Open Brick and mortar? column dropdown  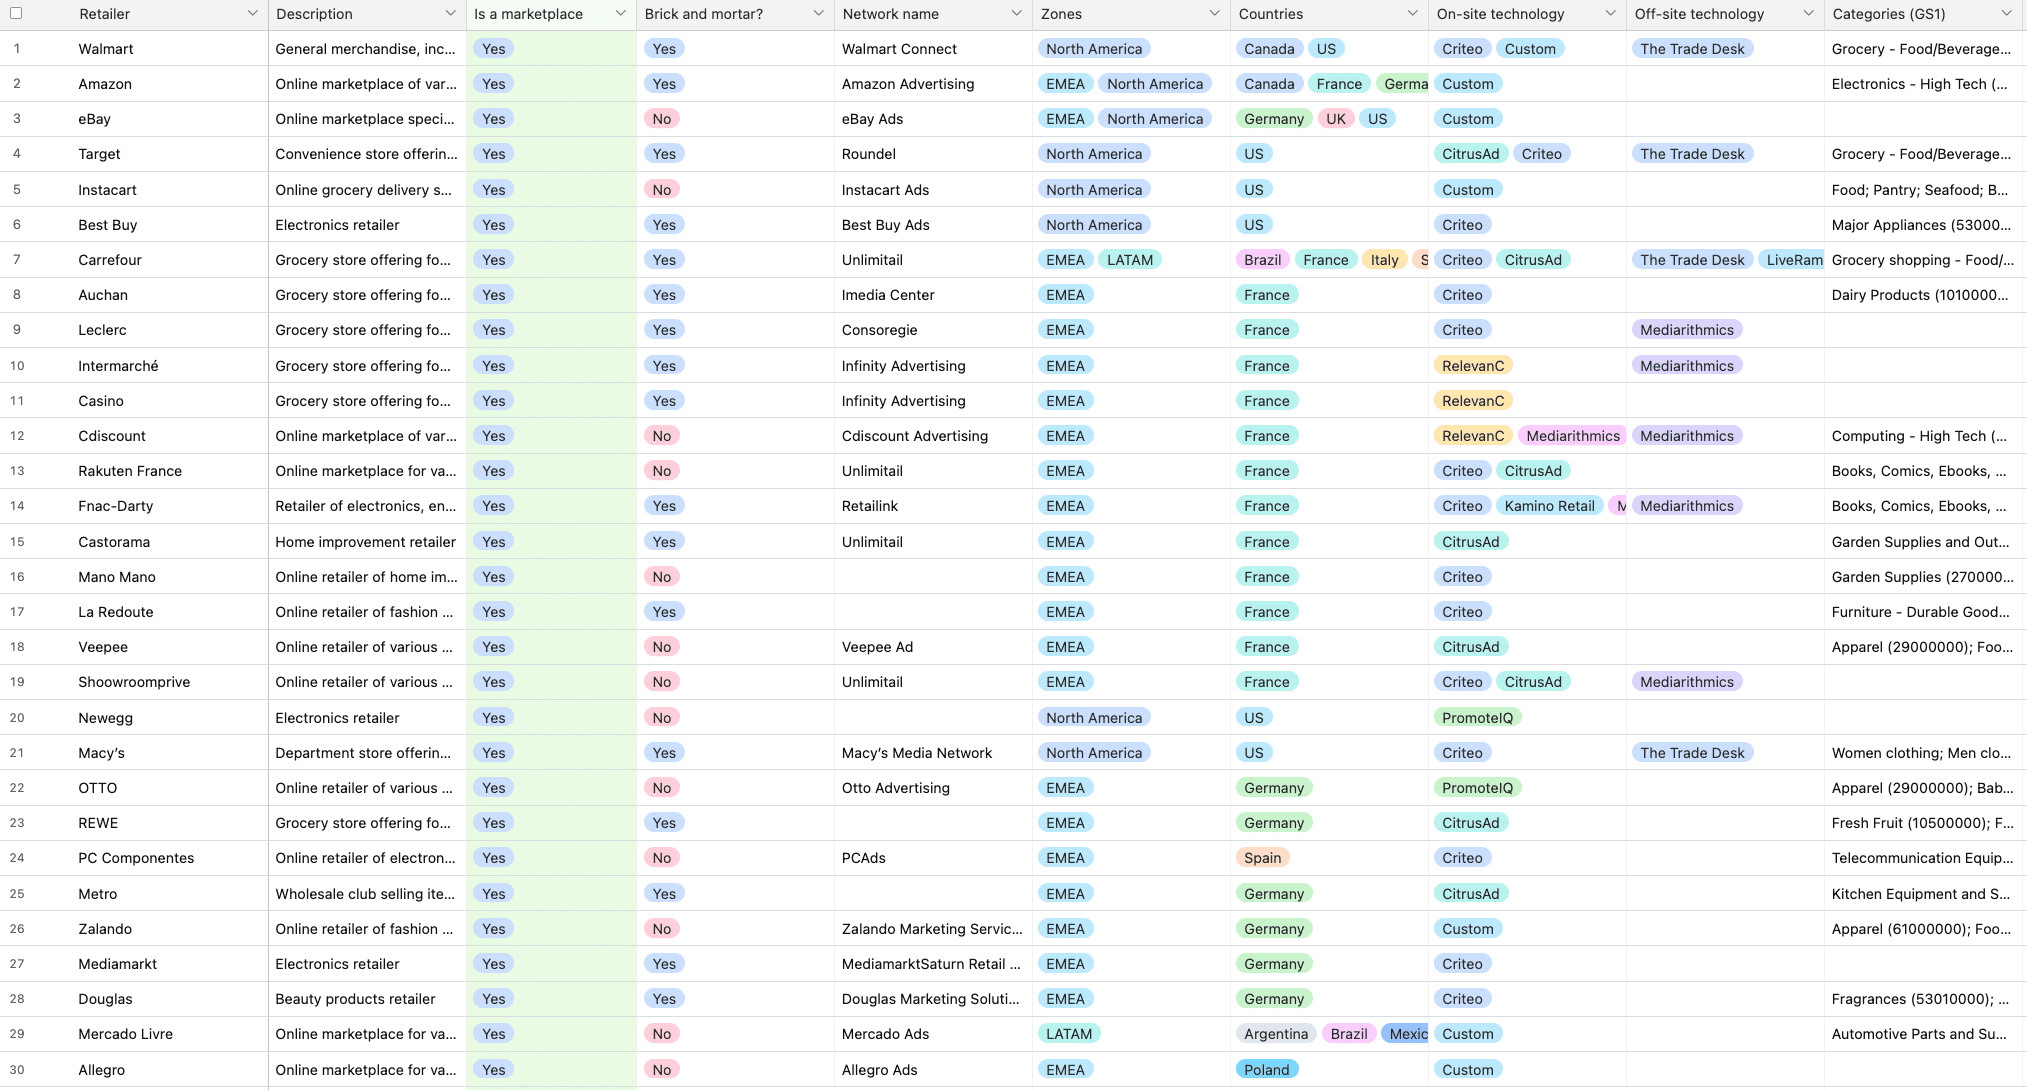tap(818, 13)
